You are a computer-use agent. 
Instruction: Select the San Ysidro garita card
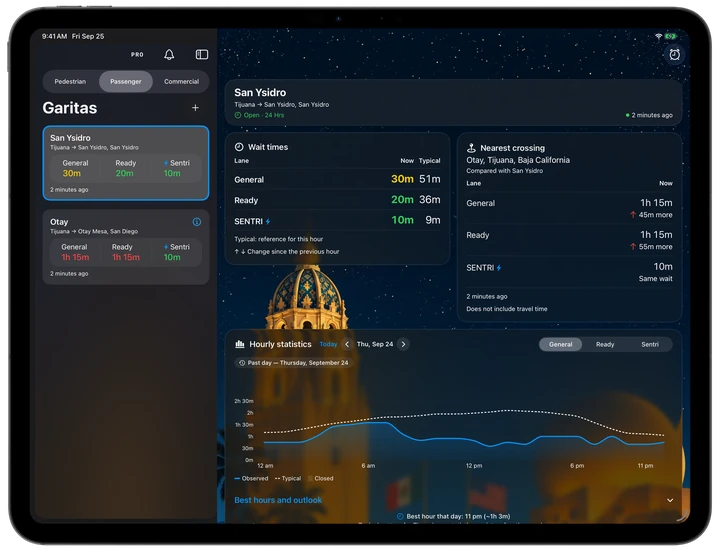[x=126, y=163]
